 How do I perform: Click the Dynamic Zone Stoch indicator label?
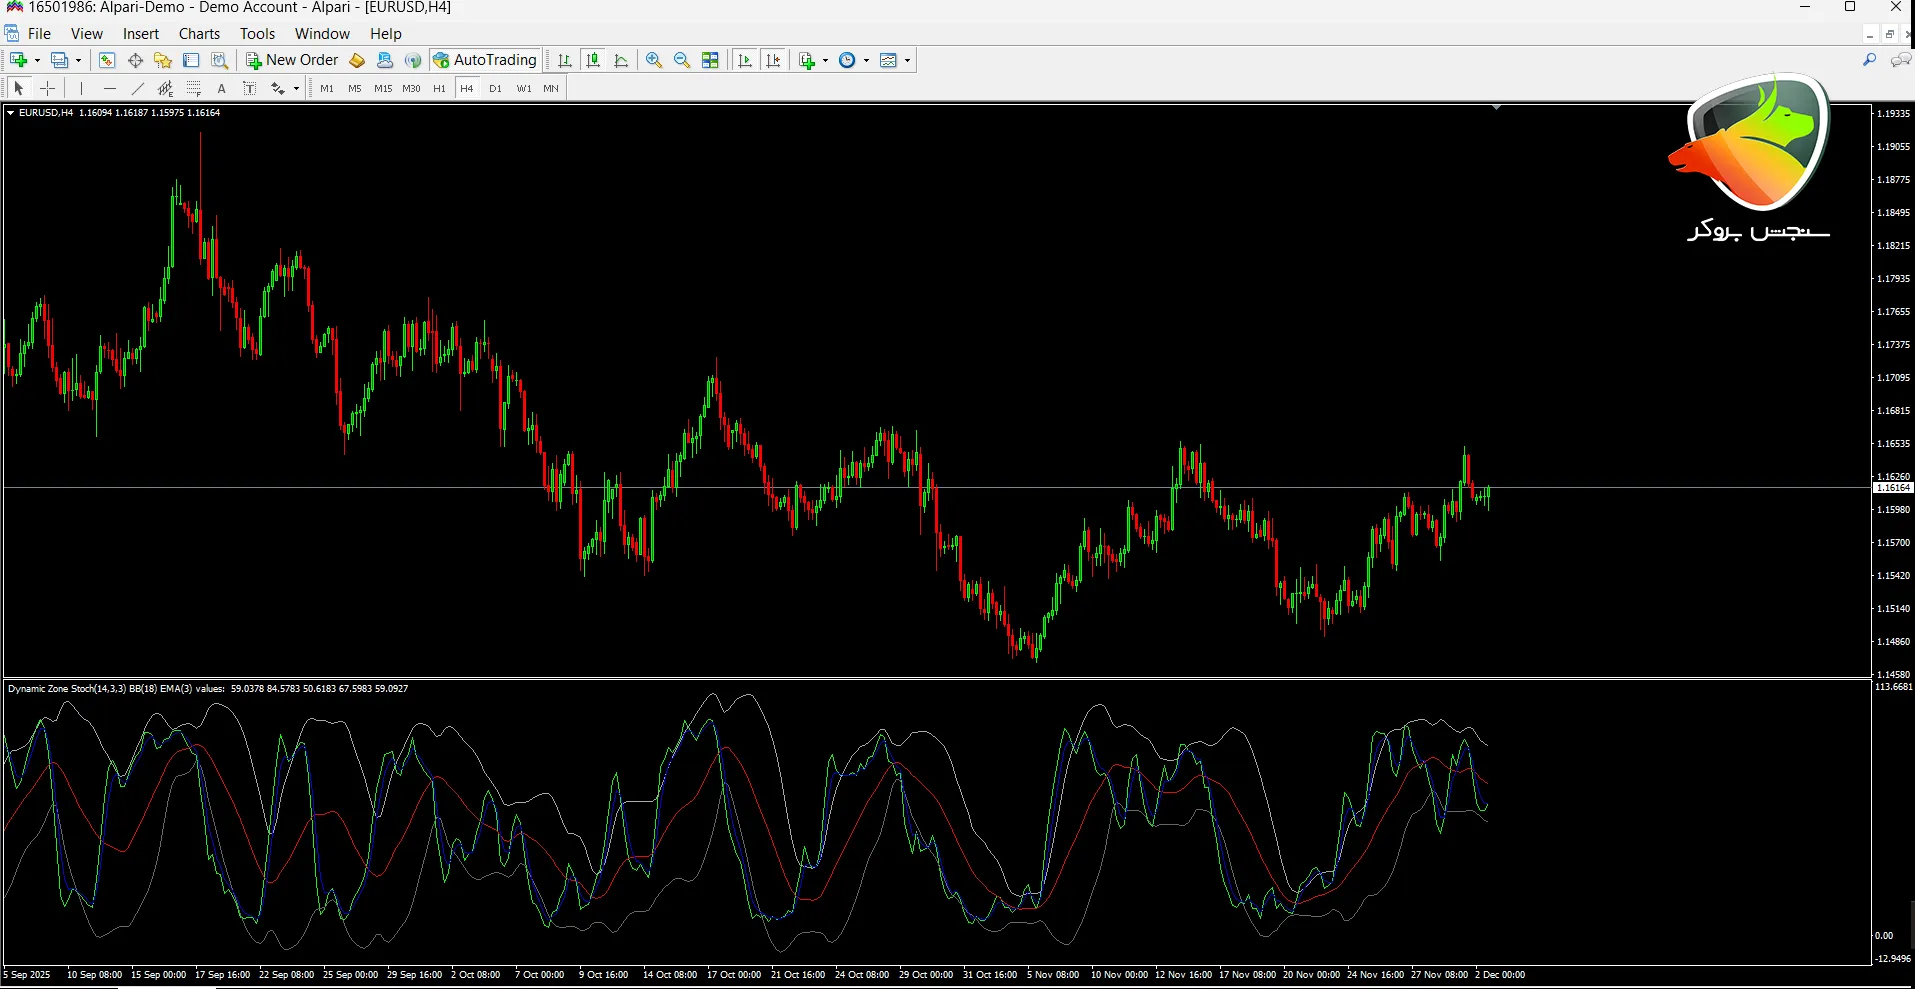pyautogui.click(x=66, y=688)
